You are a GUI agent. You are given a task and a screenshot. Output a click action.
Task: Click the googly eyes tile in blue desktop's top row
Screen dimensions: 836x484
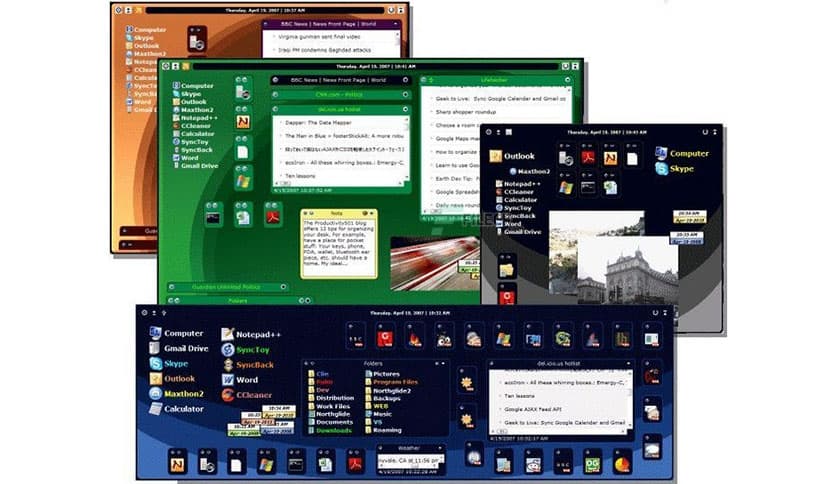444,337
